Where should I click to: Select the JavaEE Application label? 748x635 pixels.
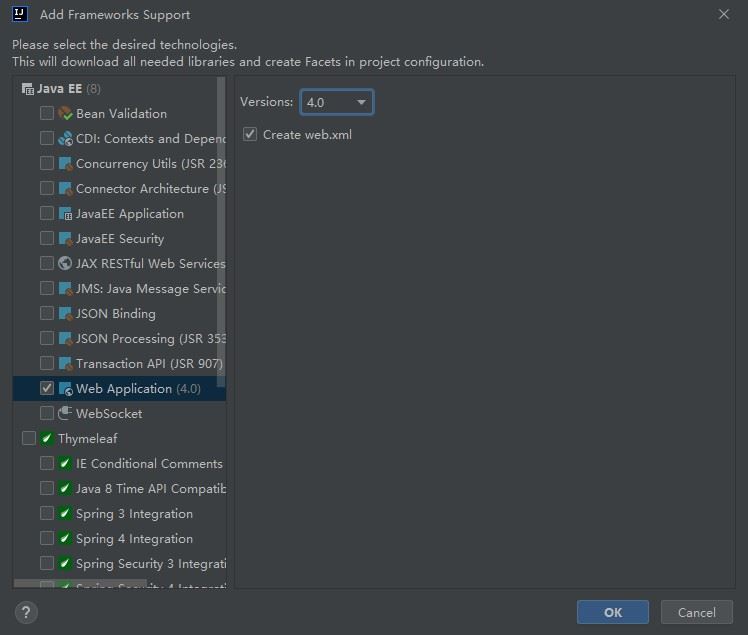[x=130, y=214]
